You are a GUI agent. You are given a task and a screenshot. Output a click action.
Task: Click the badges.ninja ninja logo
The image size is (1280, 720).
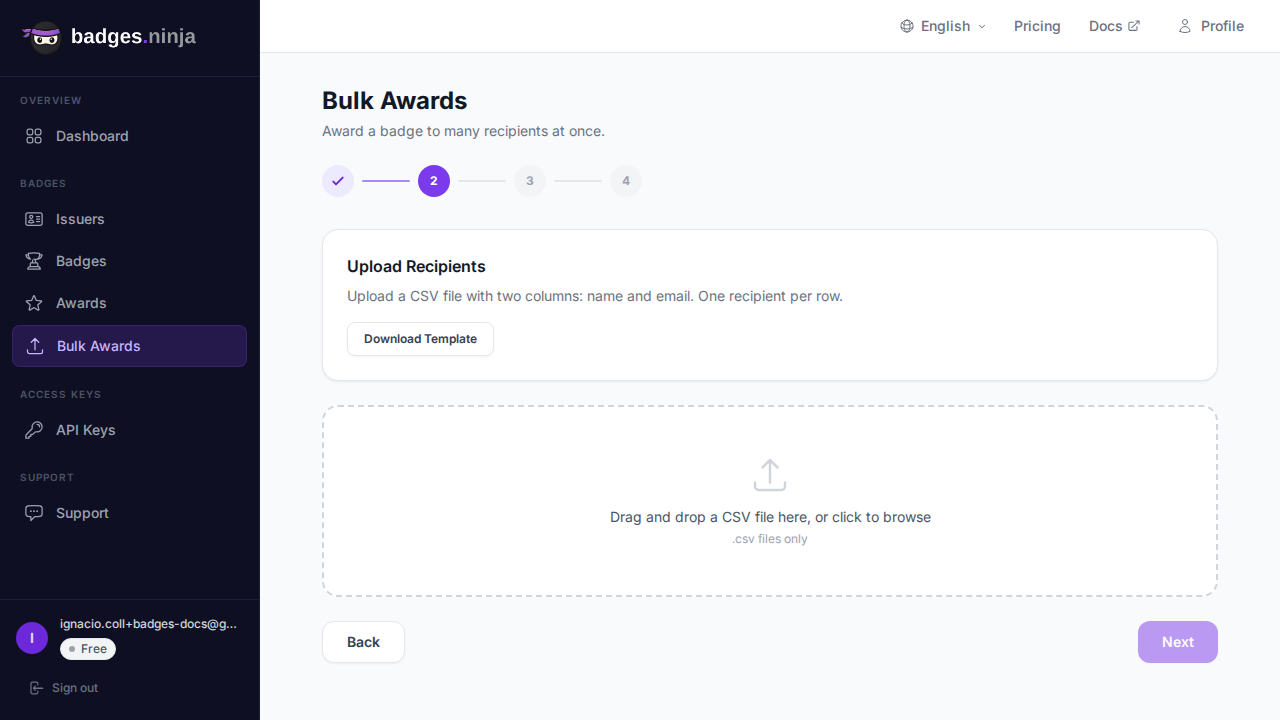point(43,36)
